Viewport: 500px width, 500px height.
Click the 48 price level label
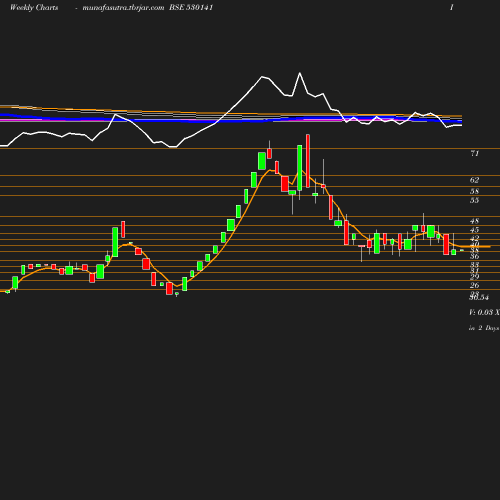click(474, 221)
